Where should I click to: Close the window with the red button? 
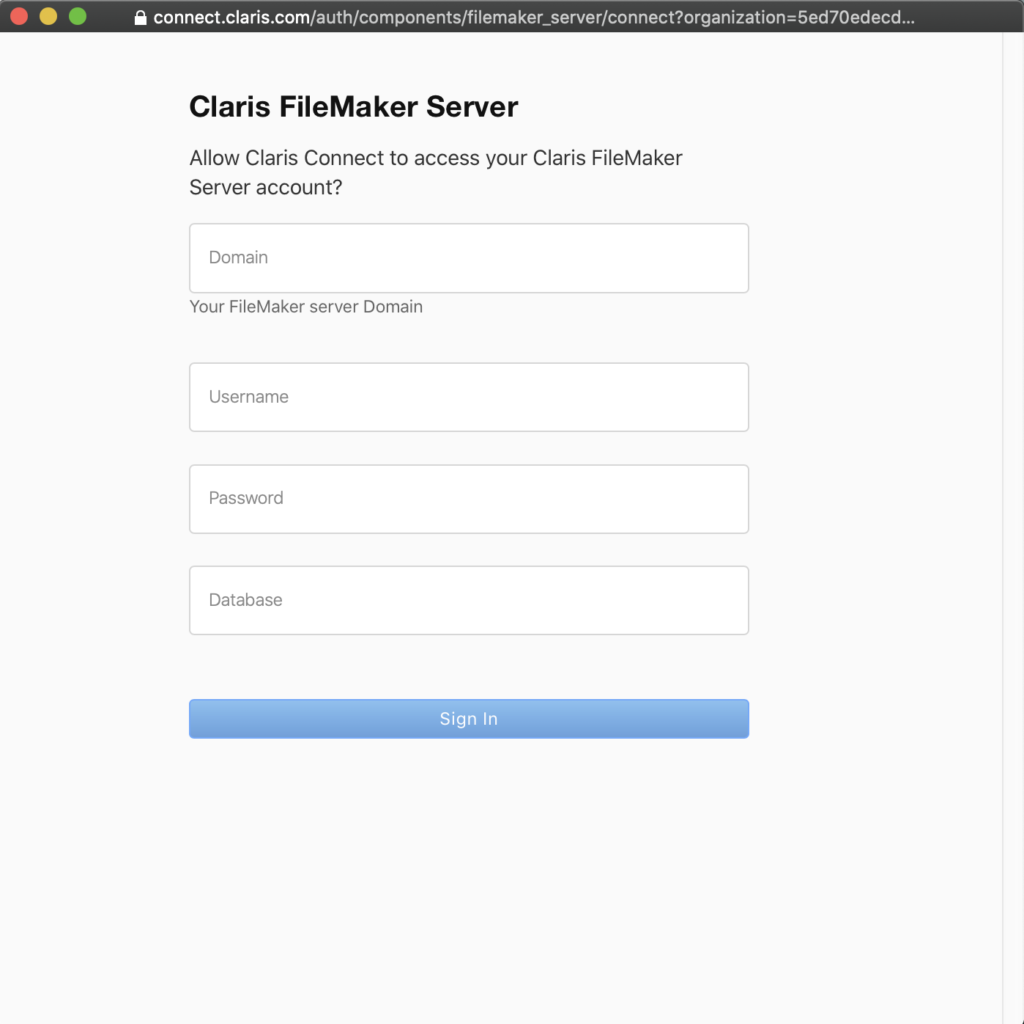19,16
